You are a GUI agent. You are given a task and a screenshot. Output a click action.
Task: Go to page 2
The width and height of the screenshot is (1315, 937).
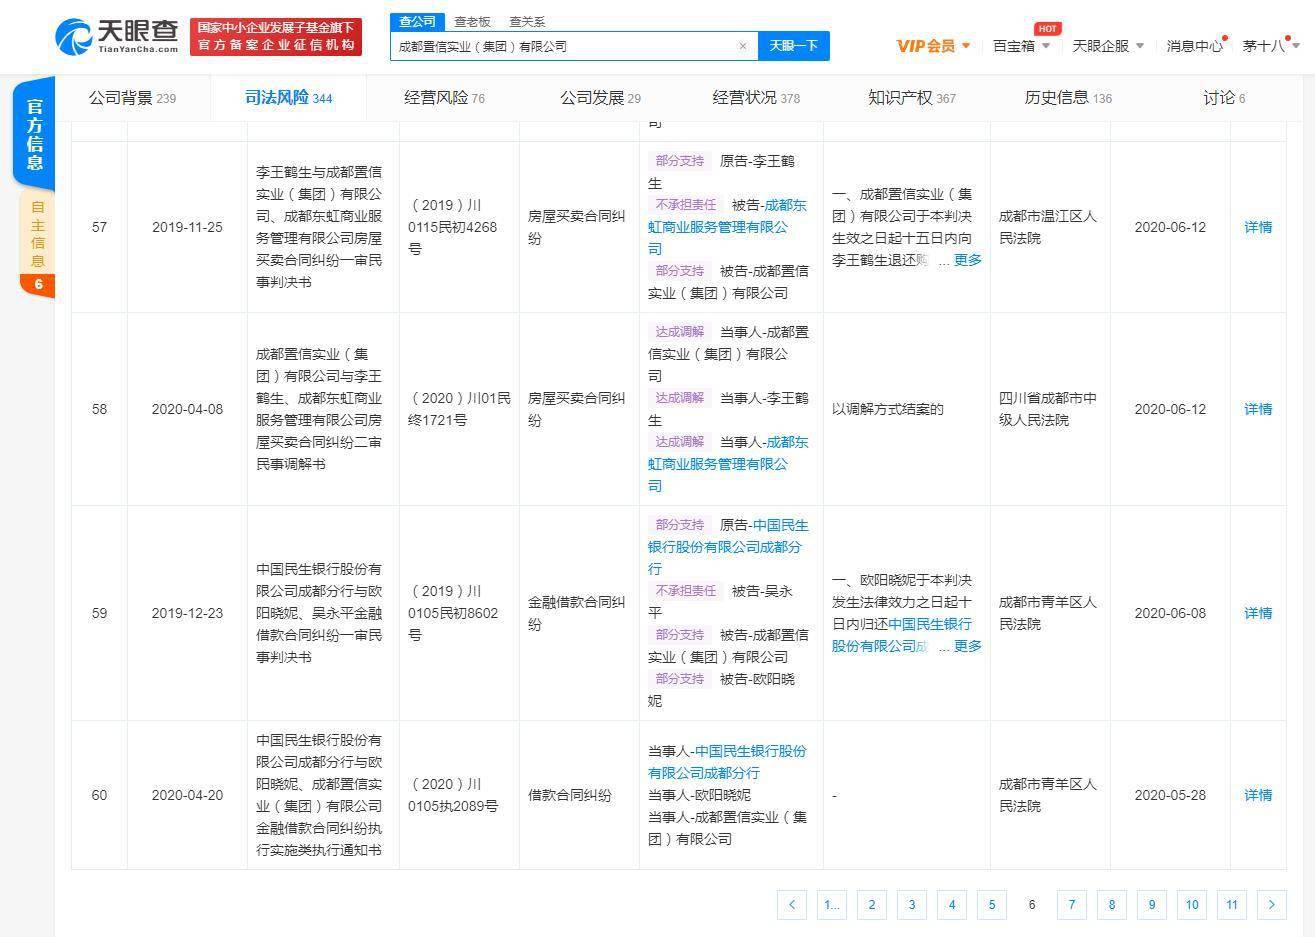[x=871, y=904]
